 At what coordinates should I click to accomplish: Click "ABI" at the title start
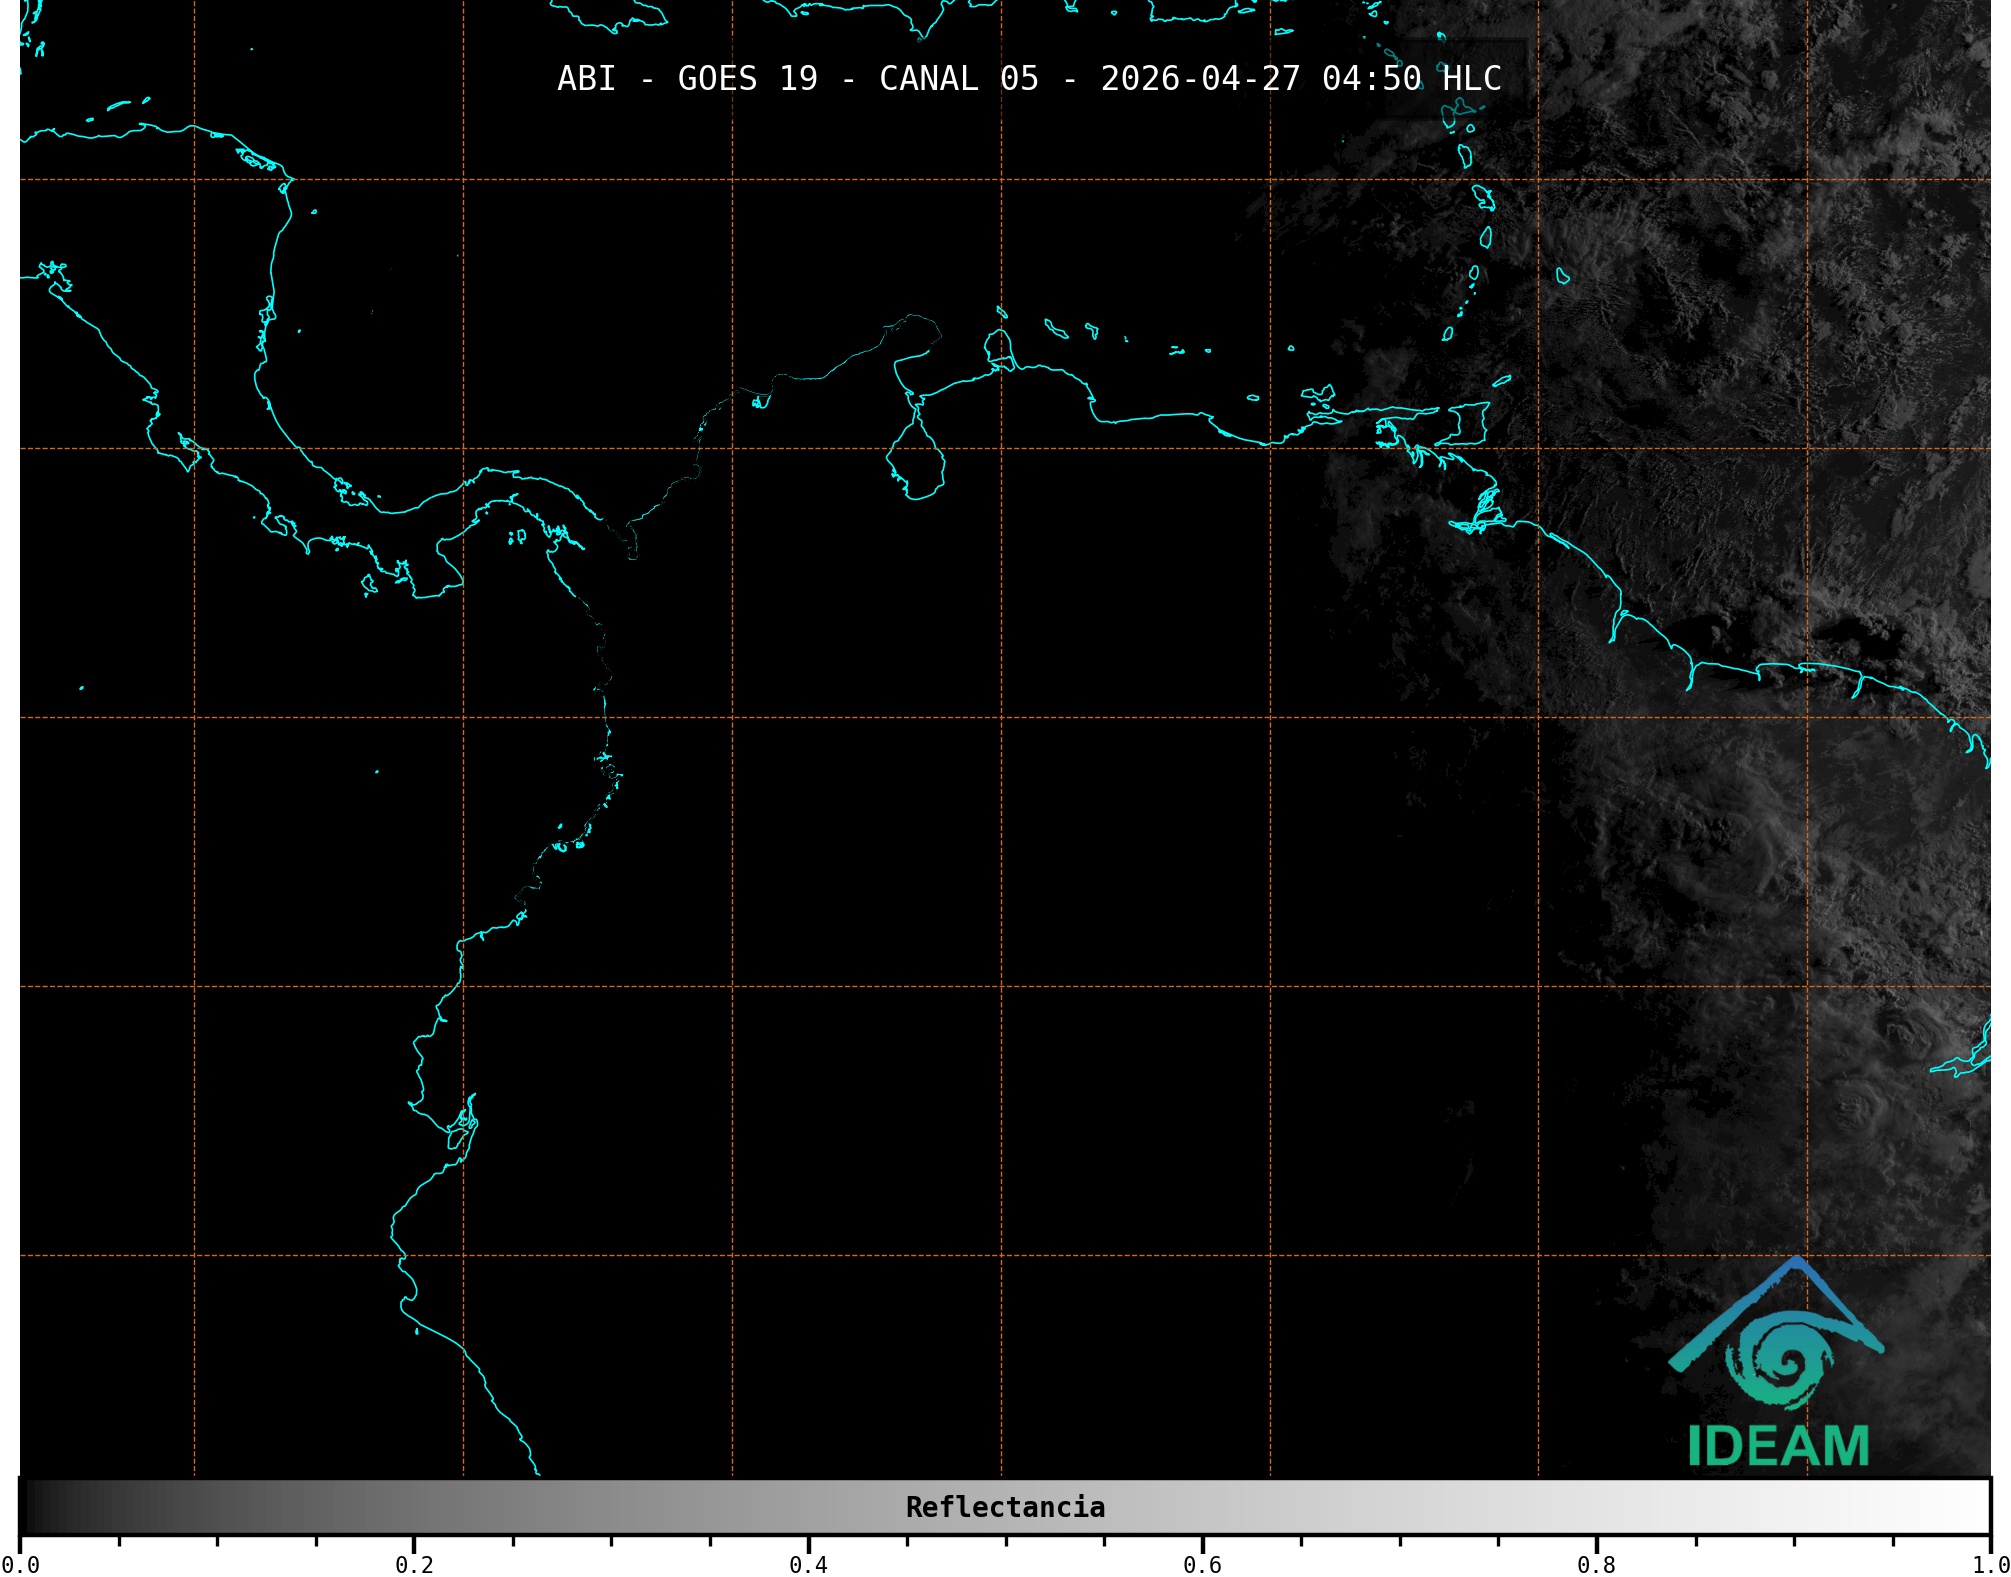pos(586,79)
